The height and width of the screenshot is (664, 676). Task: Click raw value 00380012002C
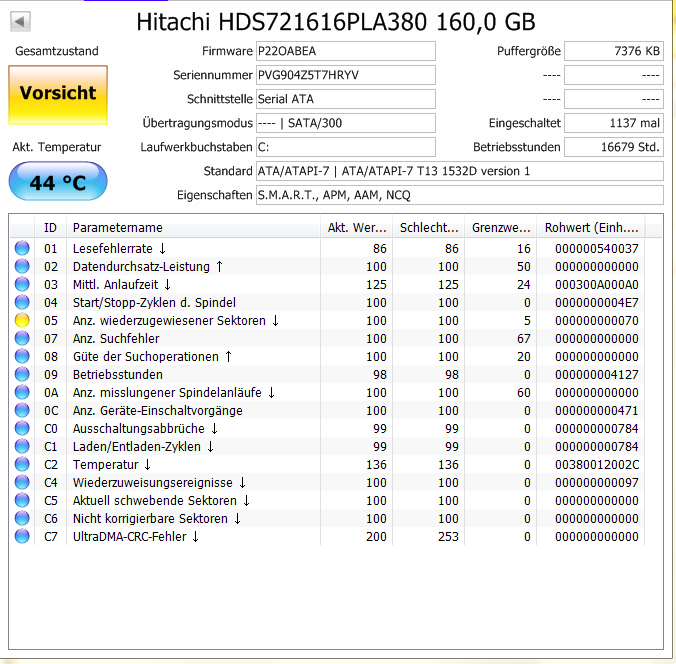click(x=597, y=465)
